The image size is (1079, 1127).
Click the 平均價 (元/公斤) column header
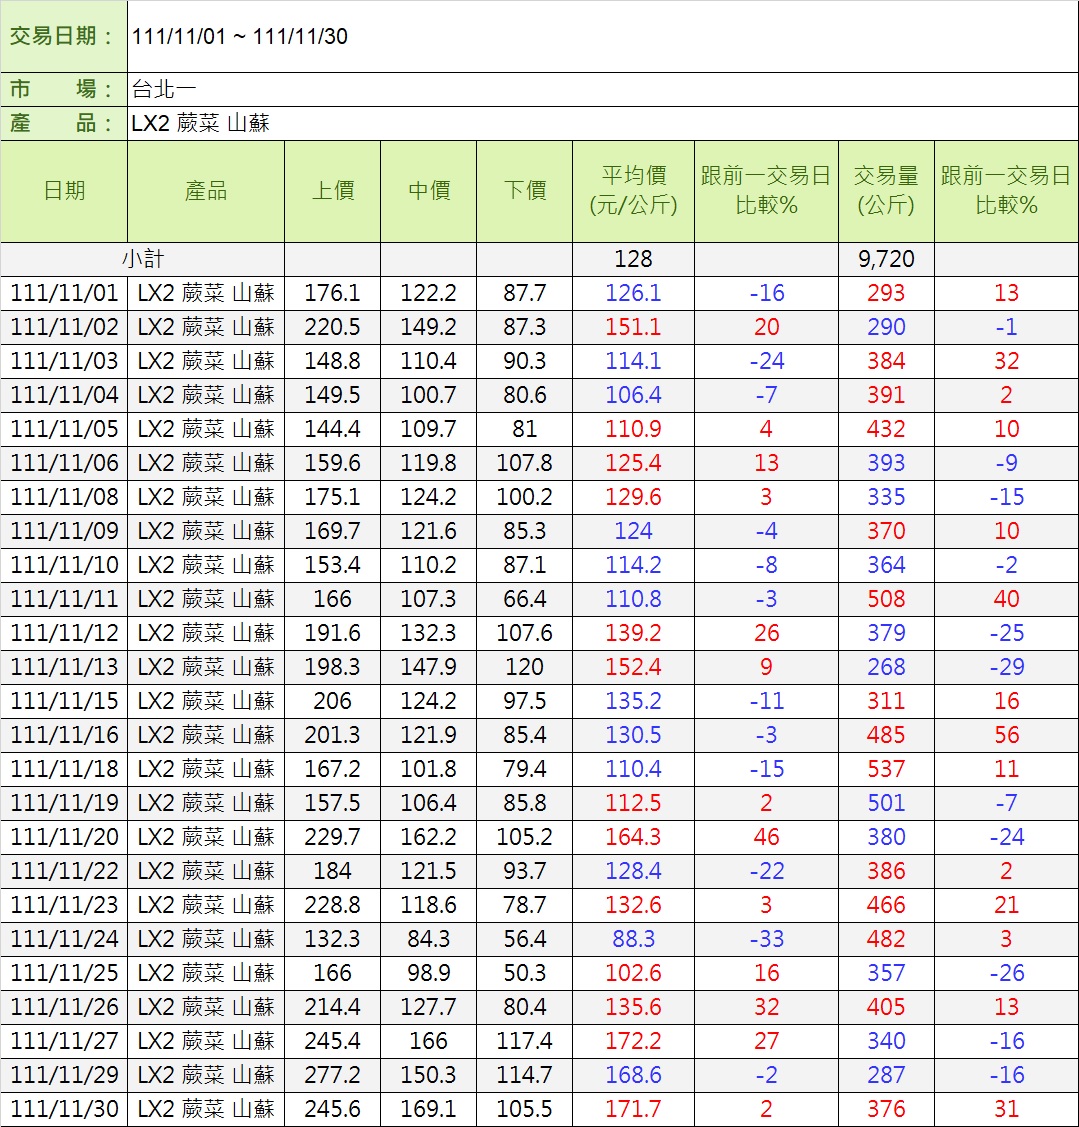[633, 191]
